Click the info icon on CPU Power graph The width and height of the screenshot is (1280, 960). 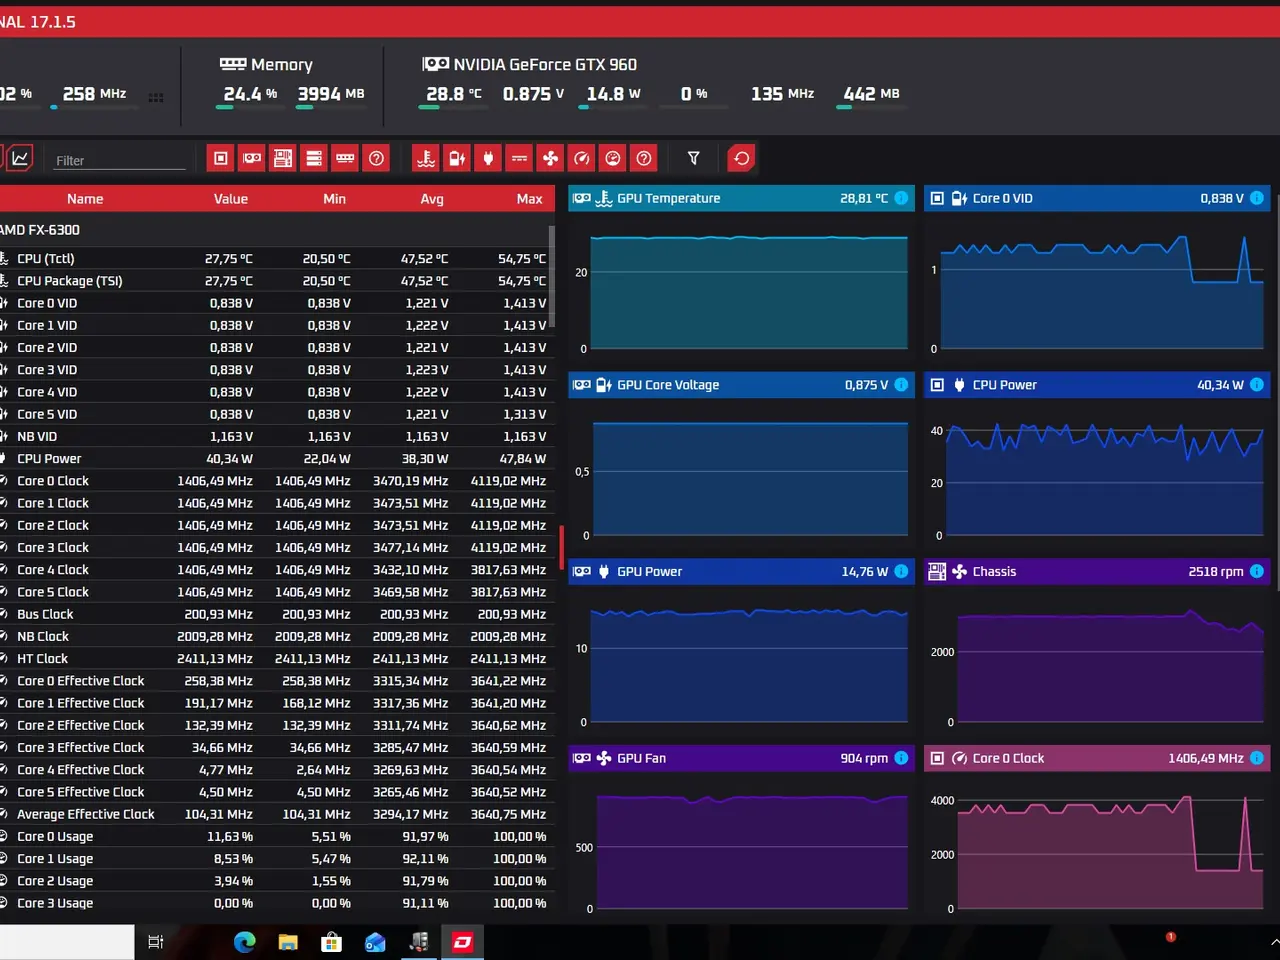coord(1257,385)
